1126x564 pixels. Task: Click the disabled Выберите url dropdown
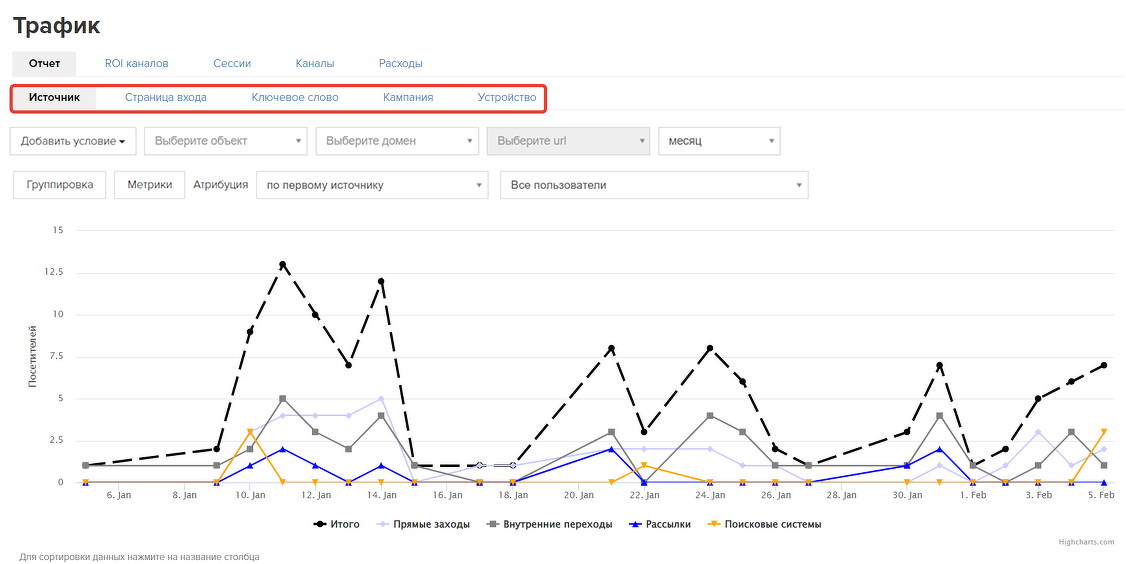coord(568,141)
